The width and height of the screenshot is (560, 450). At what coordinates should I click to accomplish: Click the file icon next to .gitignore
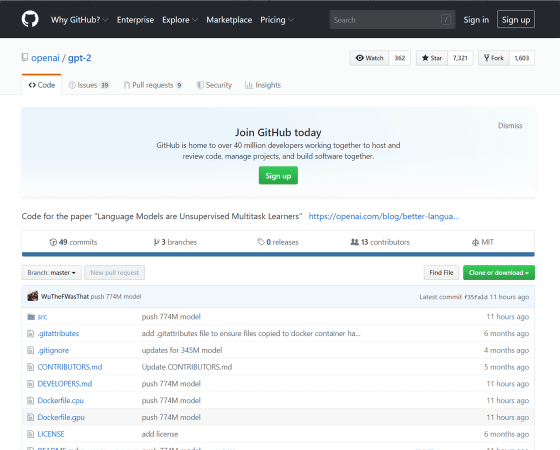(x=31, y=350)
